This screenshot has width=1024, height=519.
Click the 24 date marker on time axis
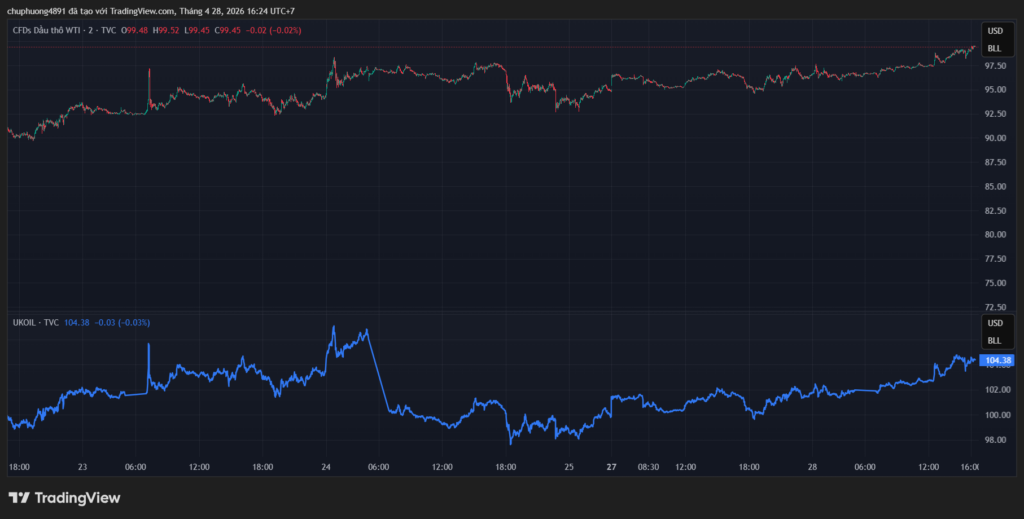pos(327,467)
